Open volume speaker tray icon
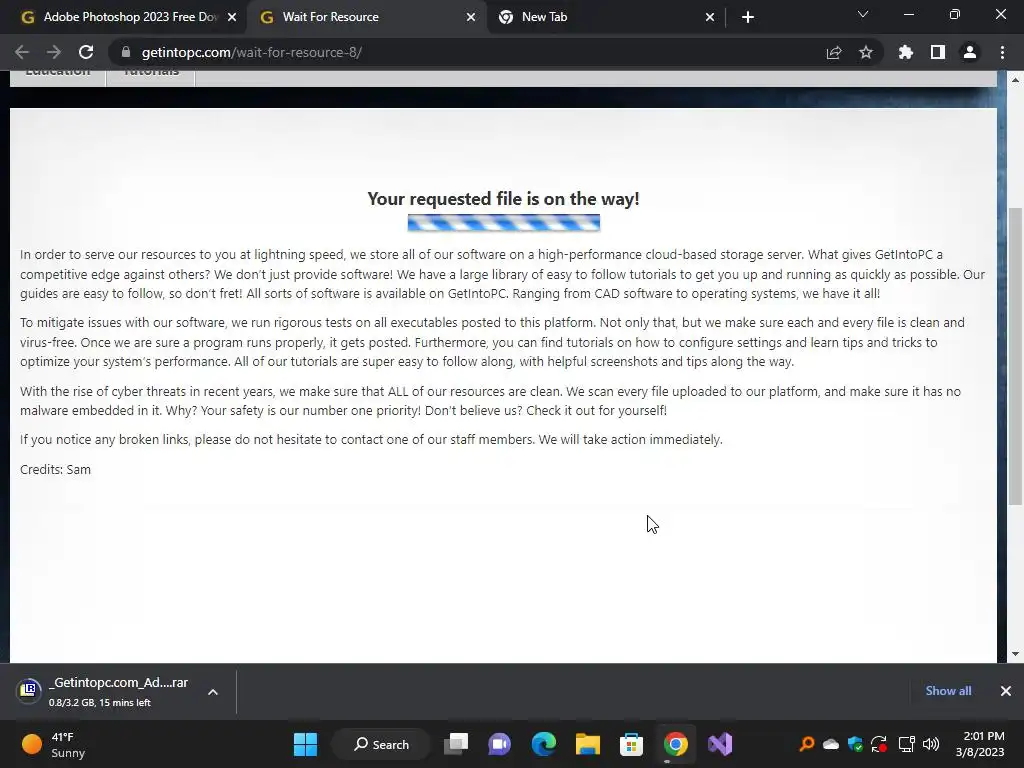 tap(931, 744)
